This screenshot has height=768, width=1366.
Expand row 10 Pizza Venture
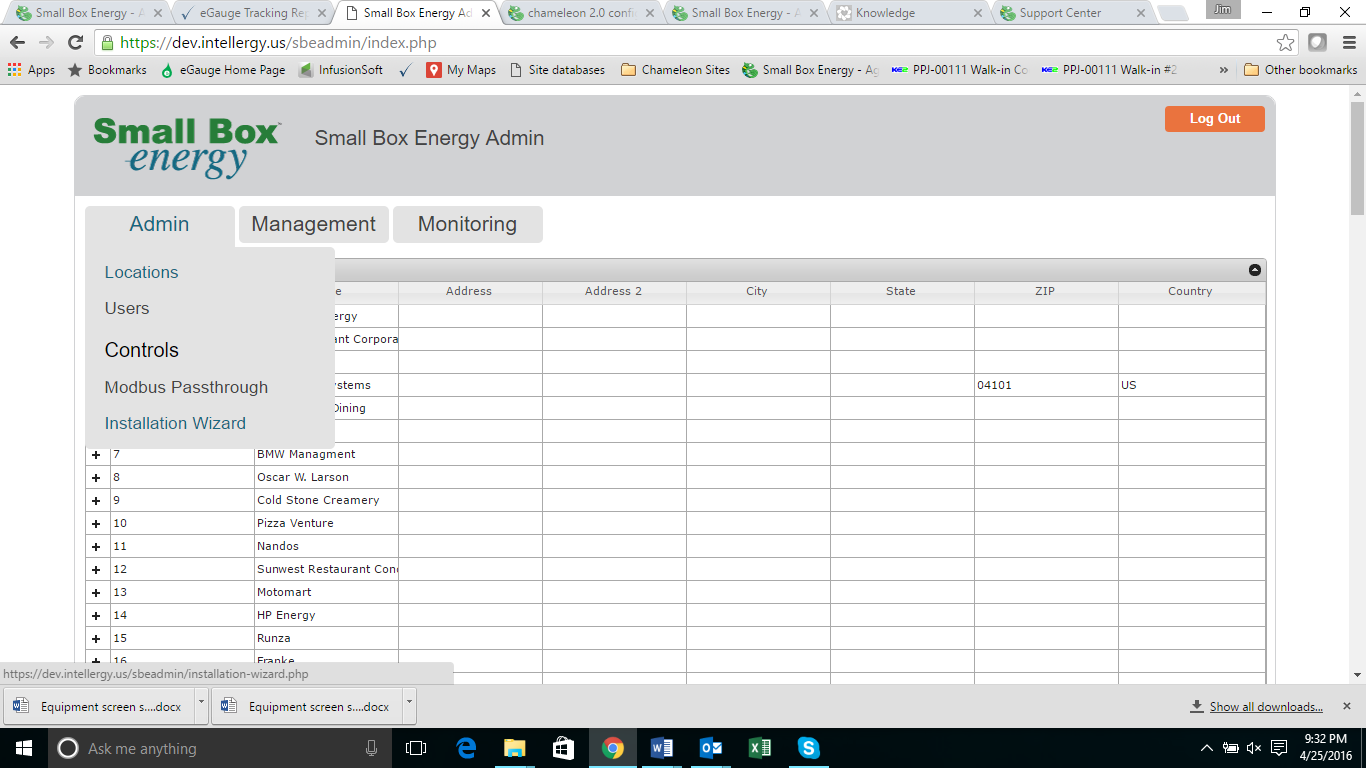click(x=96, y=524)
